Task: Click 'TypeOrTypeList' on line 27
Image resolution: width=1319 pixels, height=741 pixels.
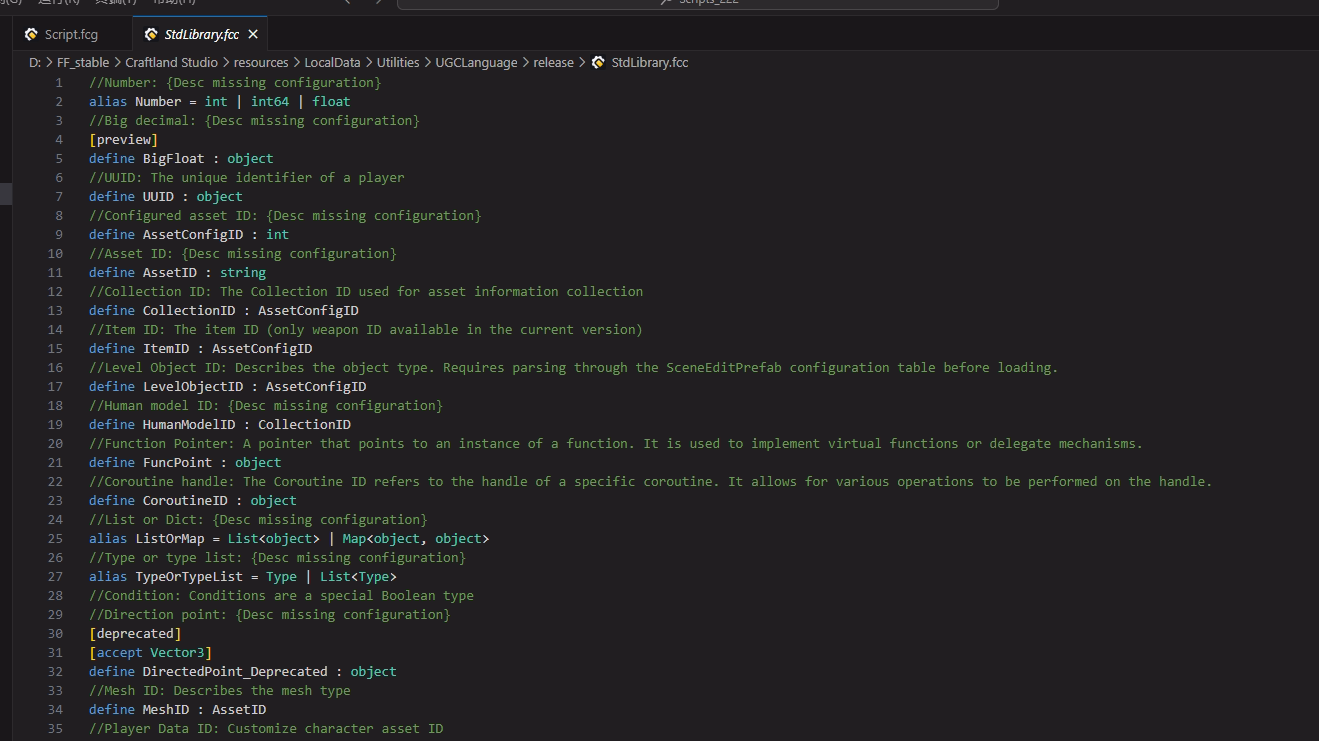Action: [x=189, y=576]
